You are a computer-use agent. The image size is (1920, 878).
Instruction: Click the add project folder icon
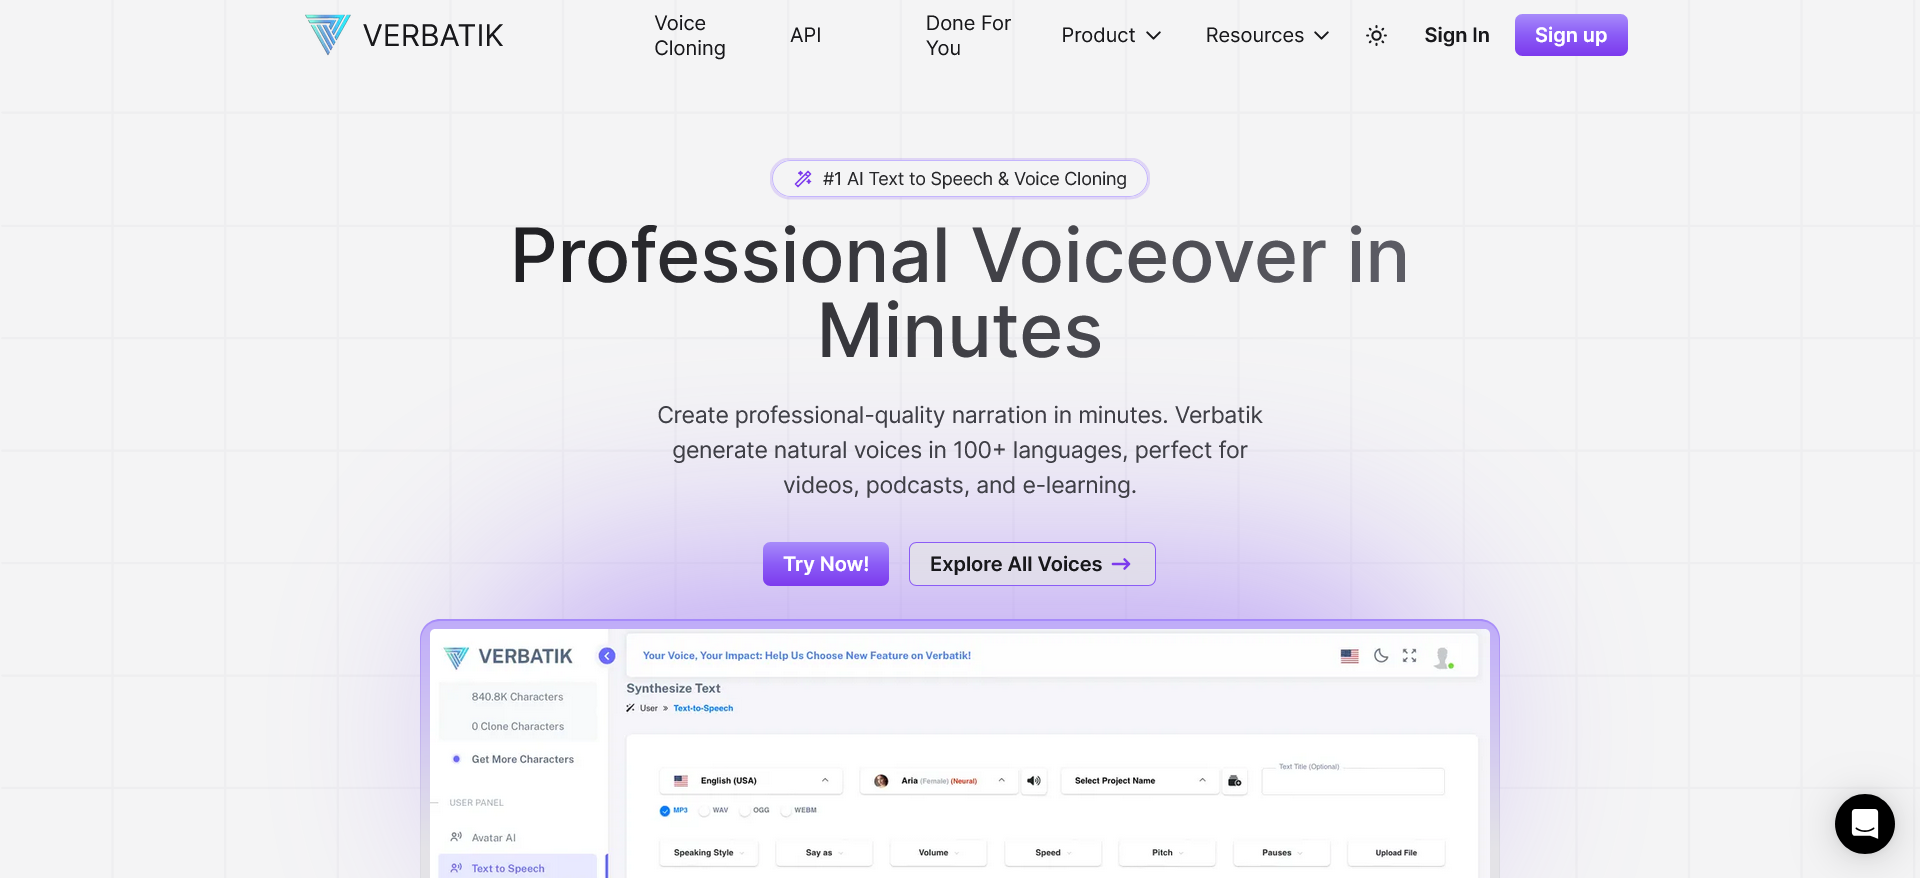pos(1235,781)
